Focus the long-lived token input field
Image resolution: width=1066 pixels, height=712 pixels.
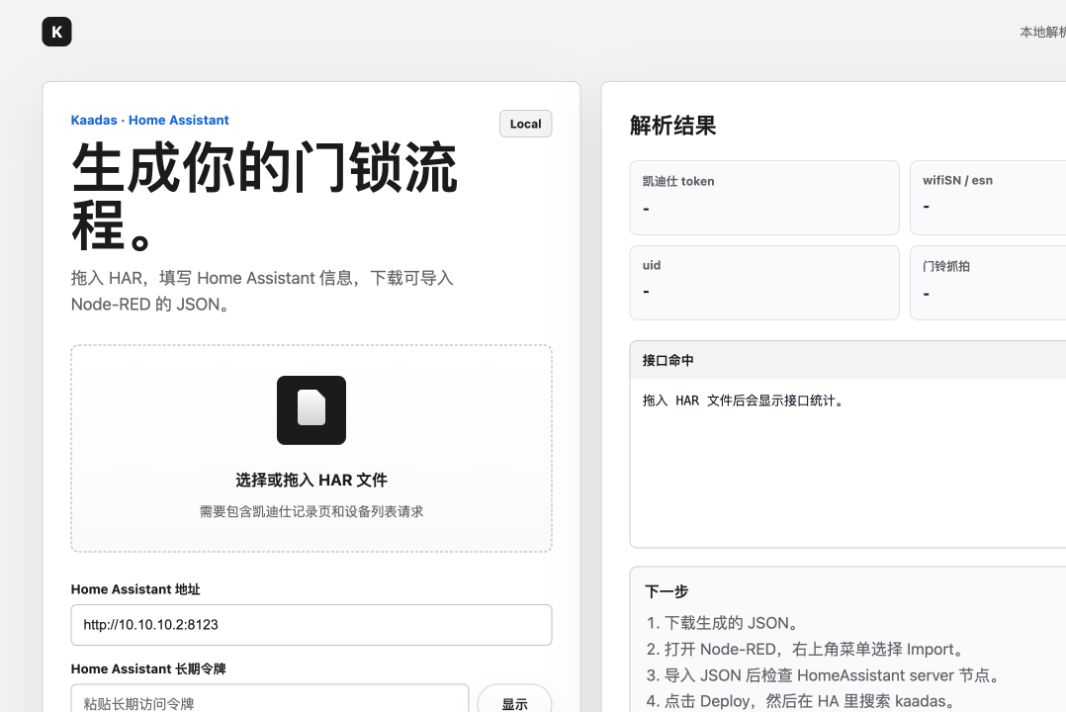(270, 700)
